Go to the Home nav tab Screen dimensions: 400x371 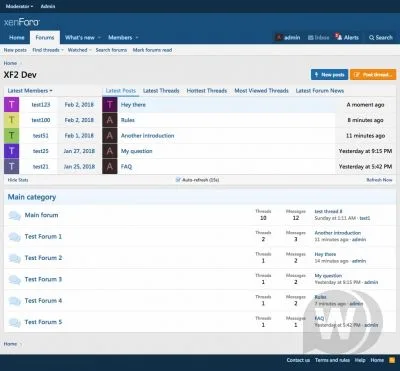[x=16, y=38]
